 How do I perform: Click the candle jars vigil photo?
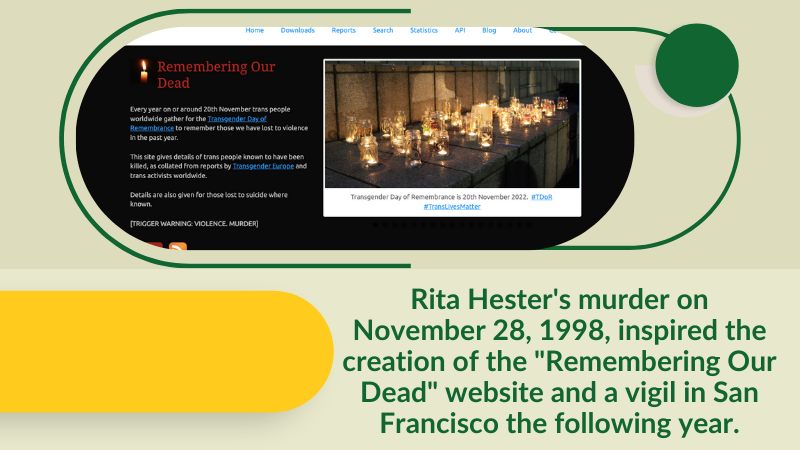coord(451,124)
